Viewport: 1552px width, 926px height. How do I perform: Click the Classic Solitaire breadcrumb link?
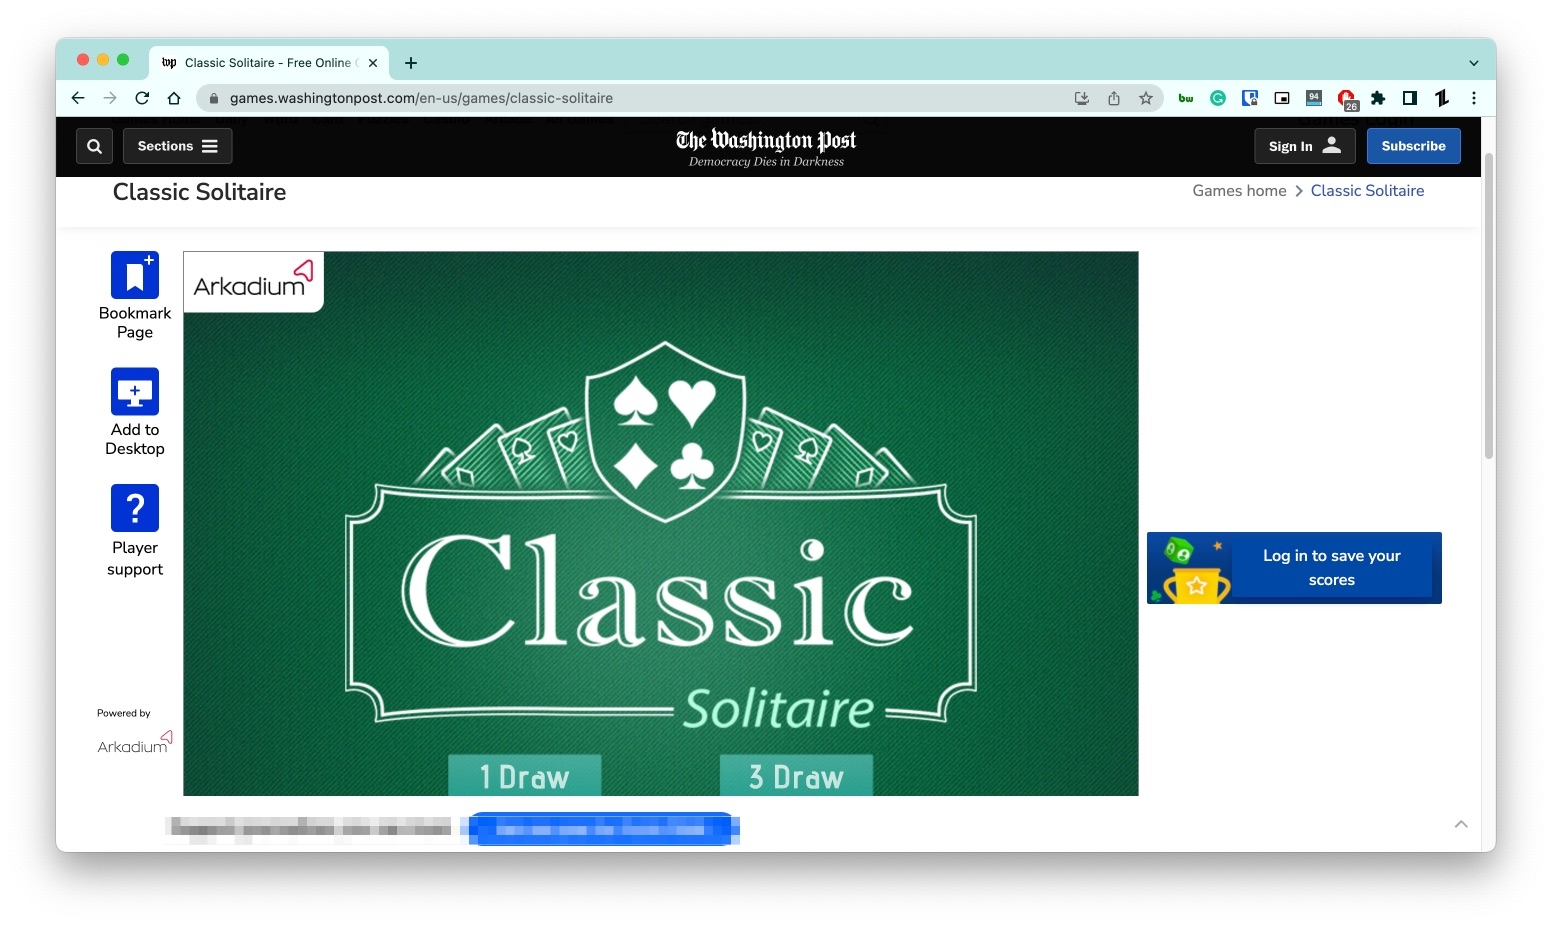point(1367,191)
